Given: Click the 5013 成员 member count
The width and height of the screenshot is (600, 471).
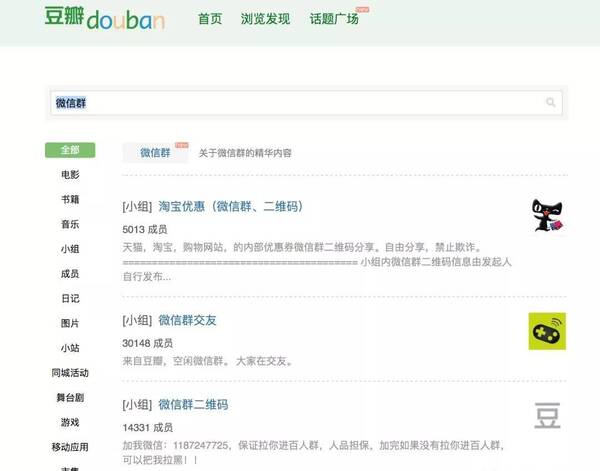Looking at the screenshot, I should point(145,230).
